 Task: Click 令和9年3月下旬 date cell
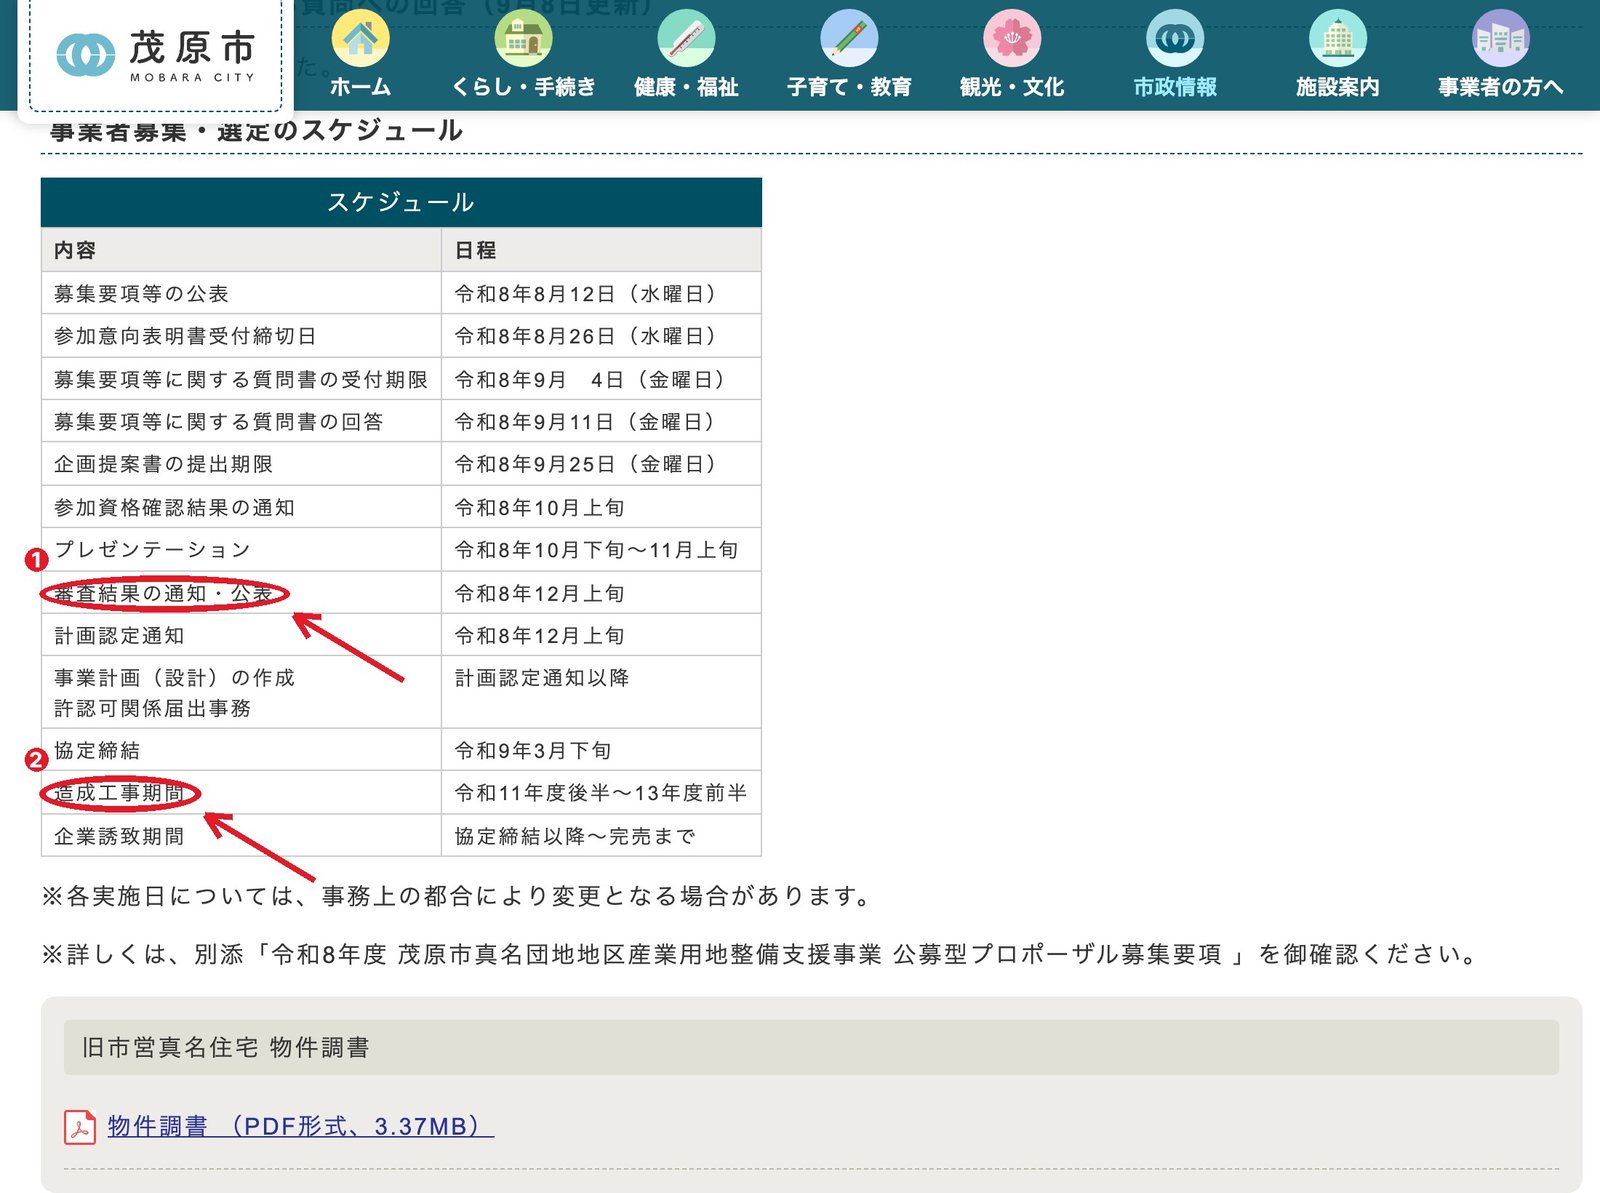[x=601, y=750]
